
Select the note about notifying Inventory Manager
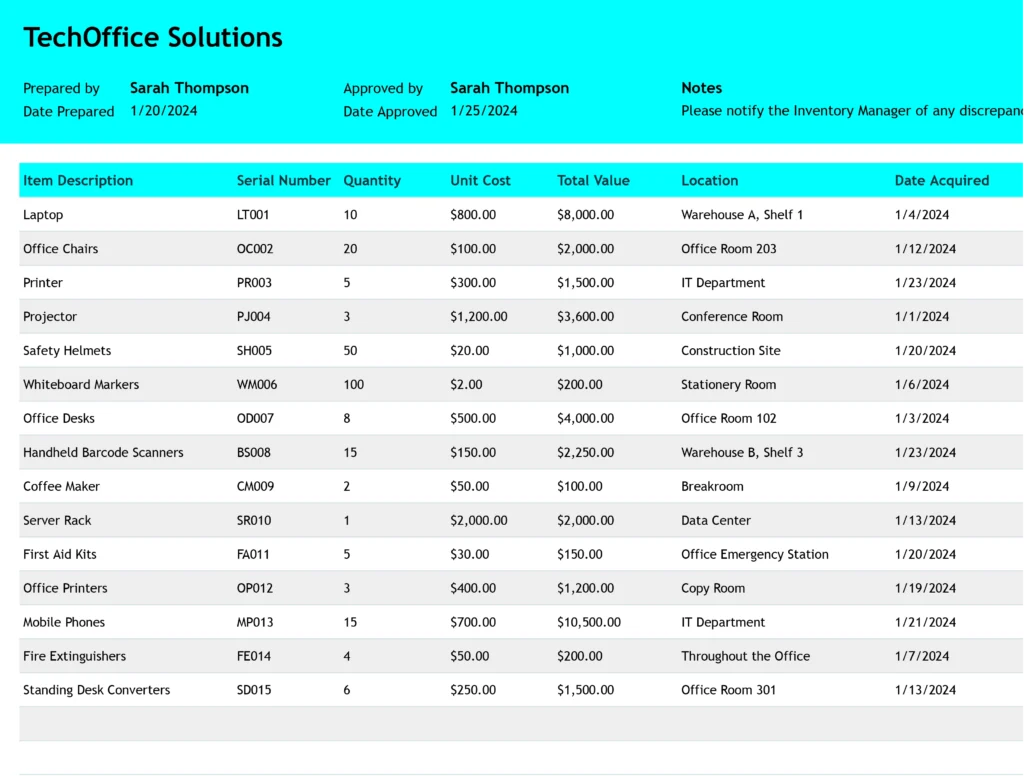(x=852, y=111)
